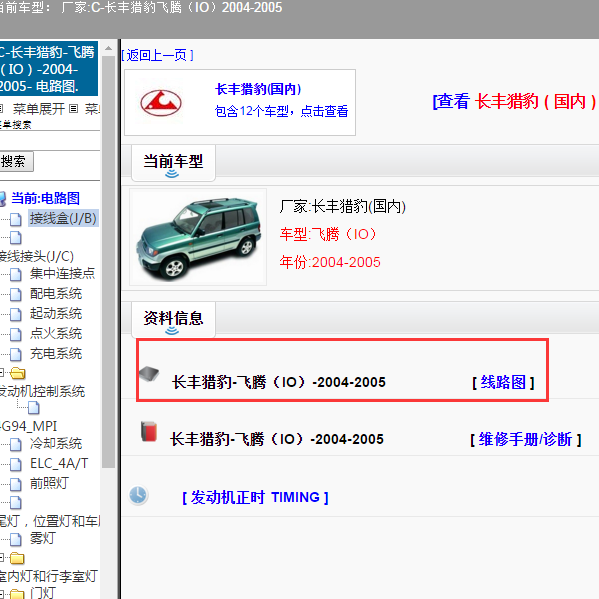
Task: Click the page icon above G94_MPI
Action: pos(34,408)
